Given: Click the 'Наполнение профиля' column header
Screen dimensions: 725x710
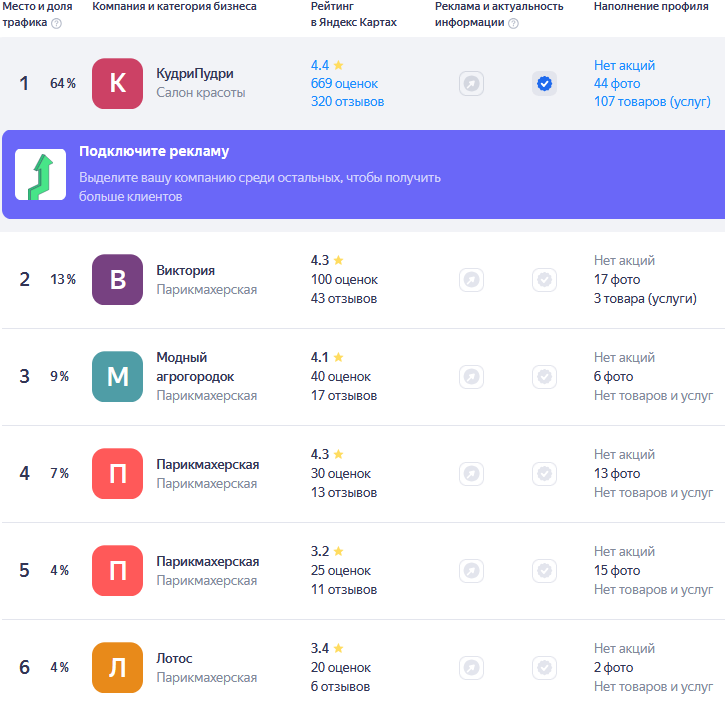Looking at the screenshot, I should (x=651, y=6).
